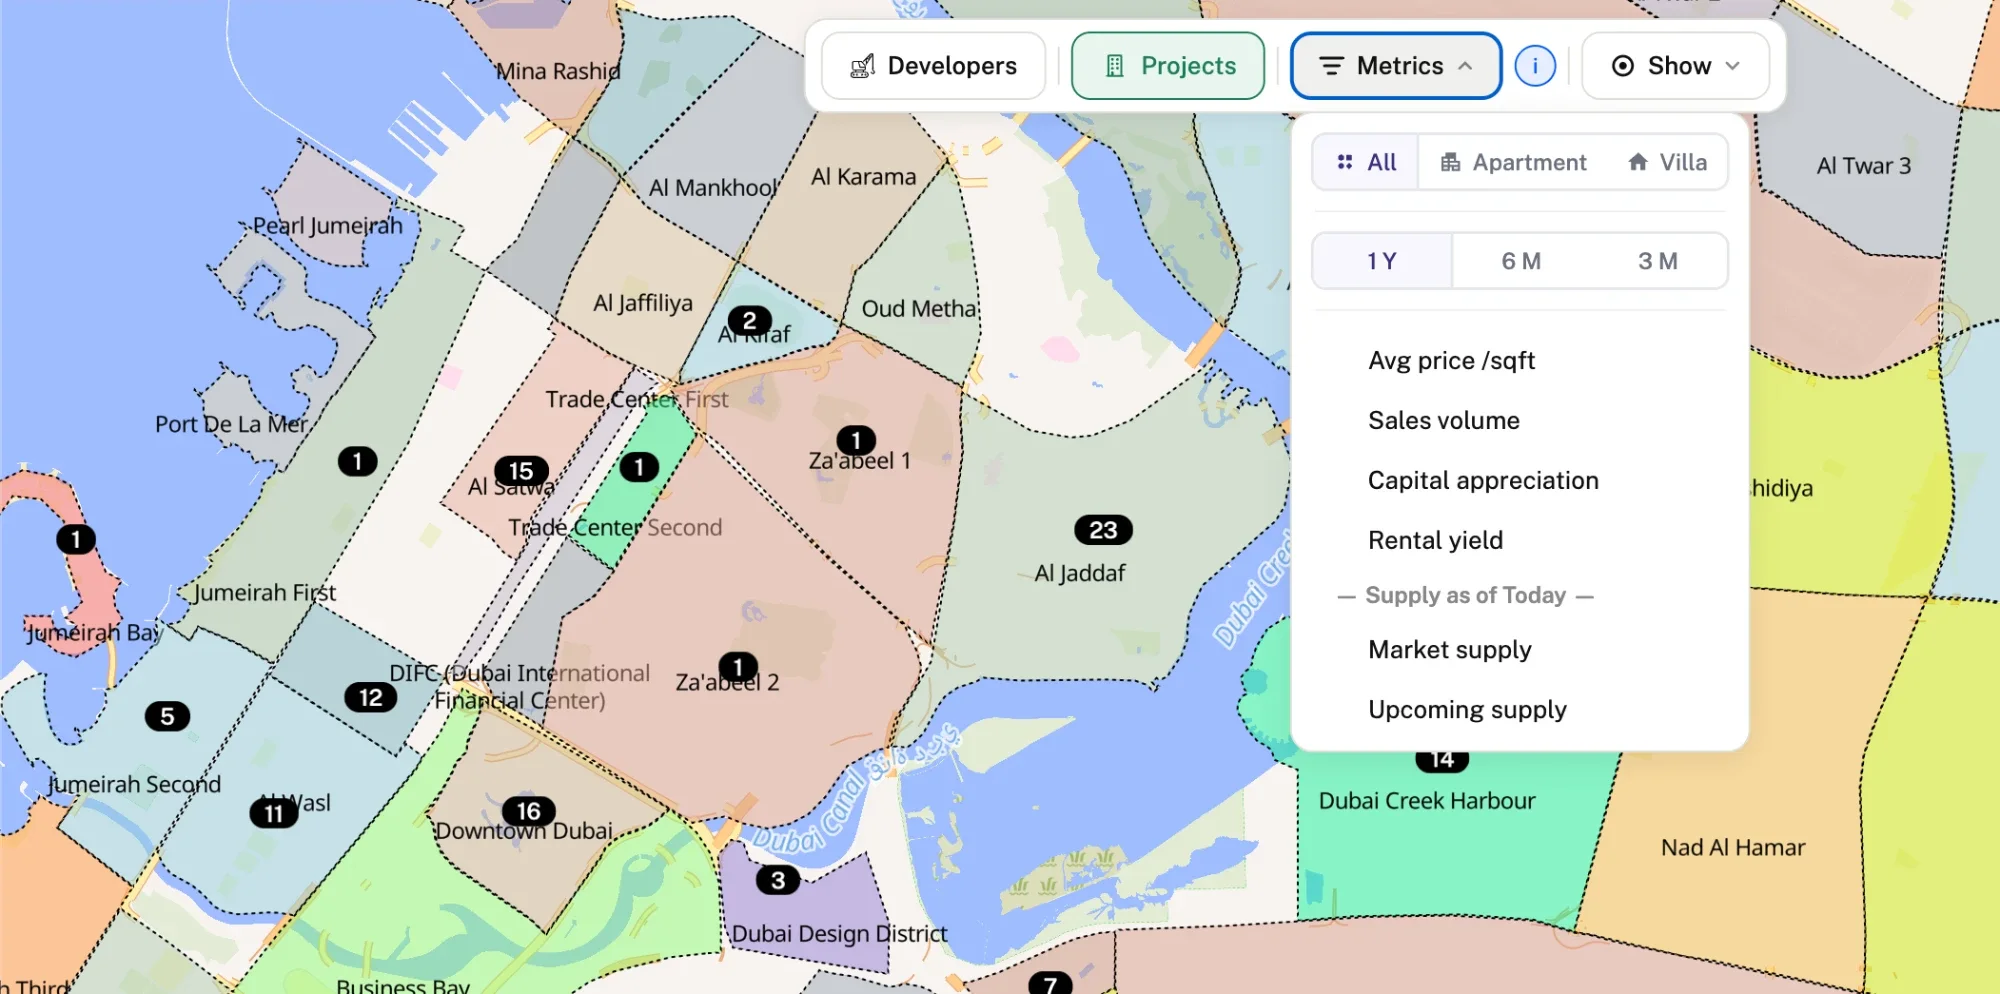2000x994 pixels.
Task: Click the 1 marker in Jumeirah Bay
Action: tap(76, 540)
